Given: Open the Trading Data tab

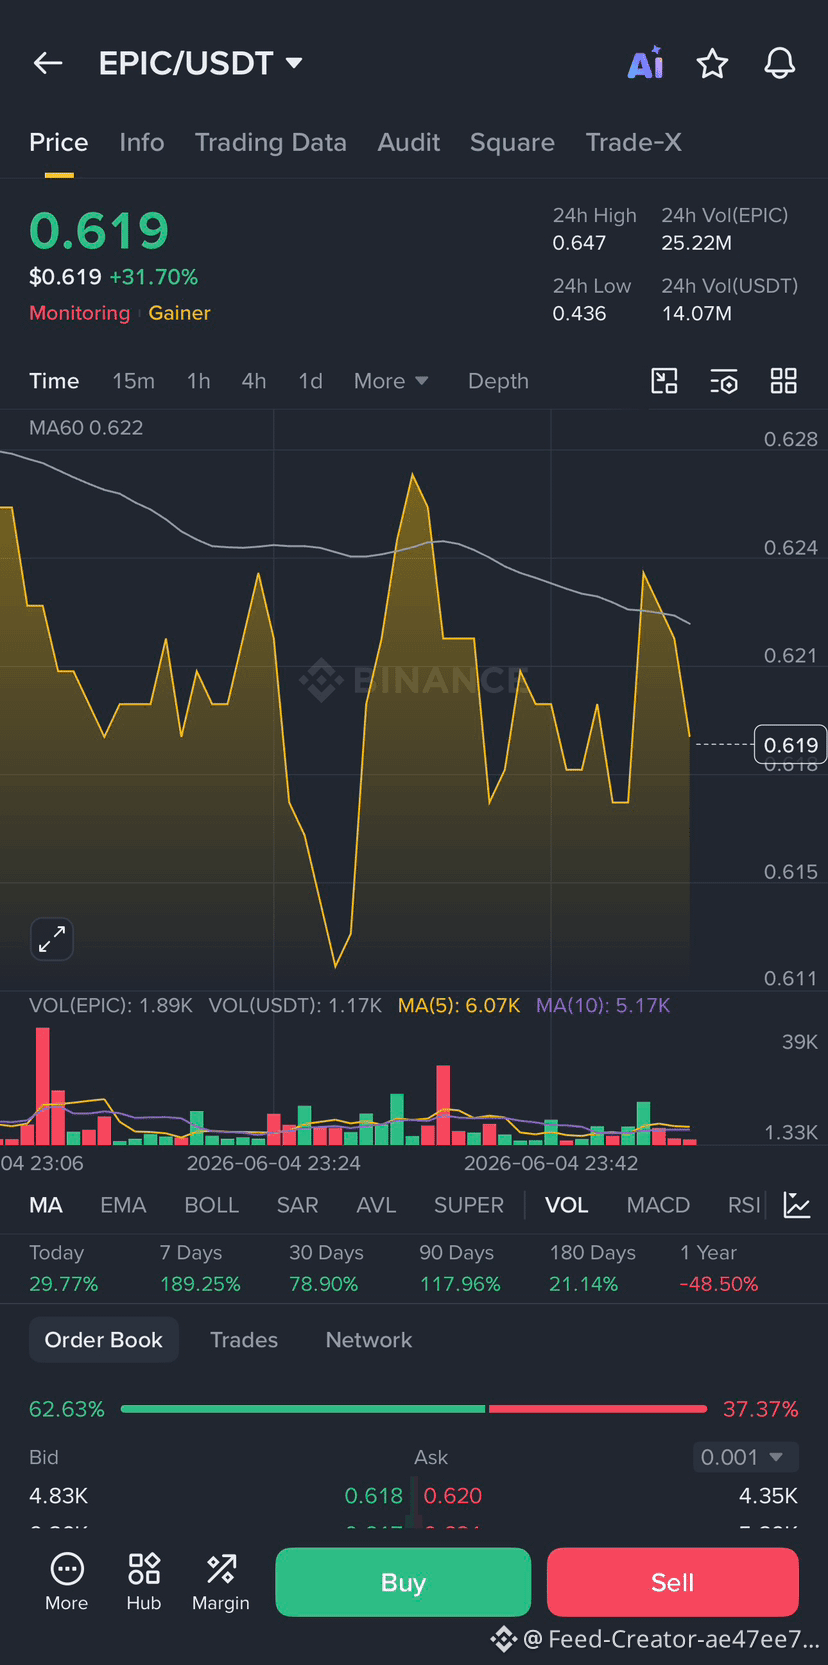Looking at the screenshot, I should click(x=271, y=142).
